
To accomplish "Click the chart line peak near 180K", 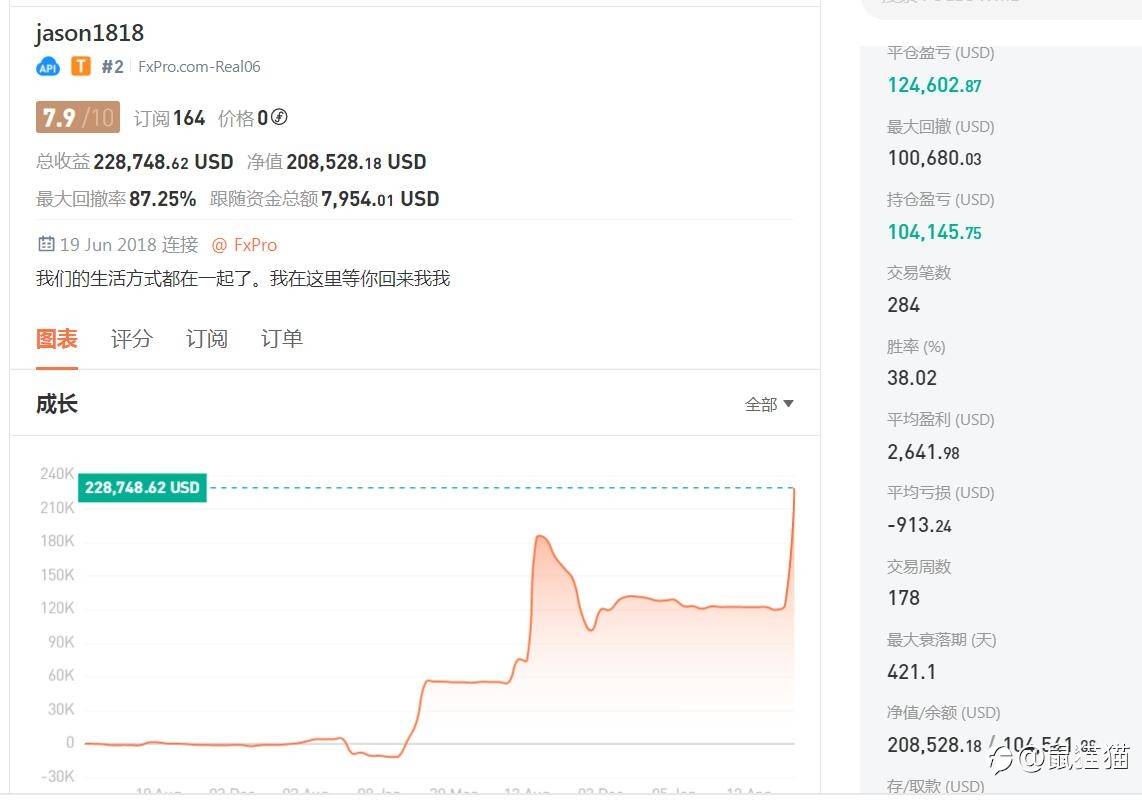I will 540,537.
